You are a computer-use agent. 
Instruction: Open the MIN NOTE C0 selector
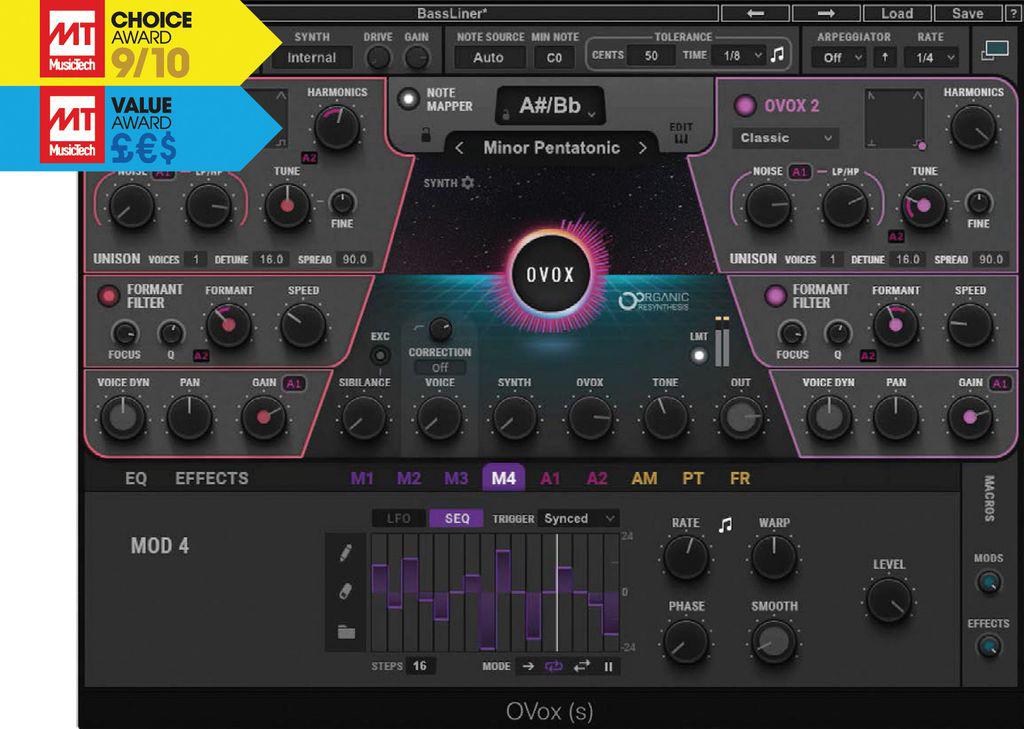(554, 57)
